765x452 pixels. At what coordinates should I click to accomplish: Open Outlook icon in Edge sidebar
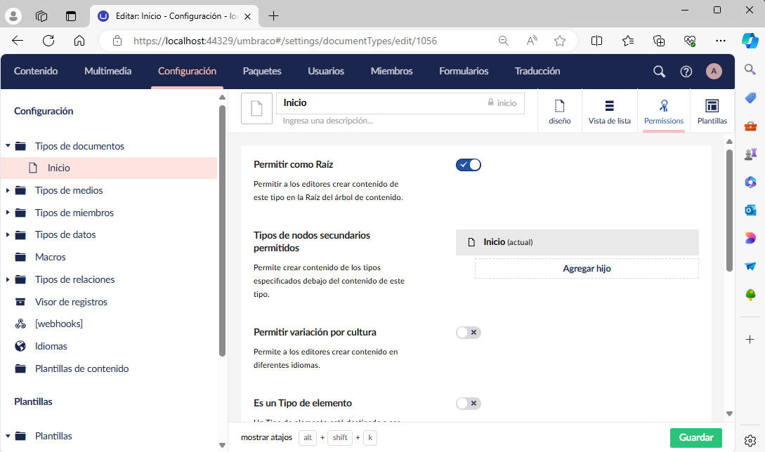pyautogui.click(x=750, y=210)
